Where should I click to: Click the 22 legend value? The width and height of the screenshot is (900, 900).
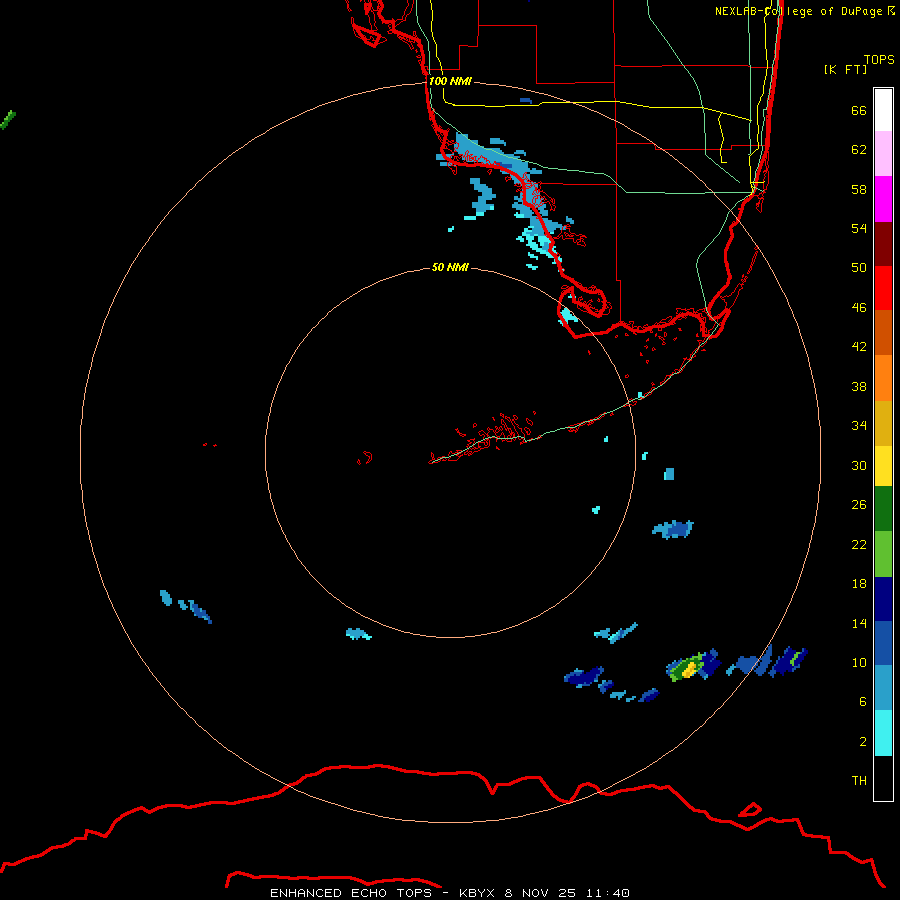coord(859,544)
